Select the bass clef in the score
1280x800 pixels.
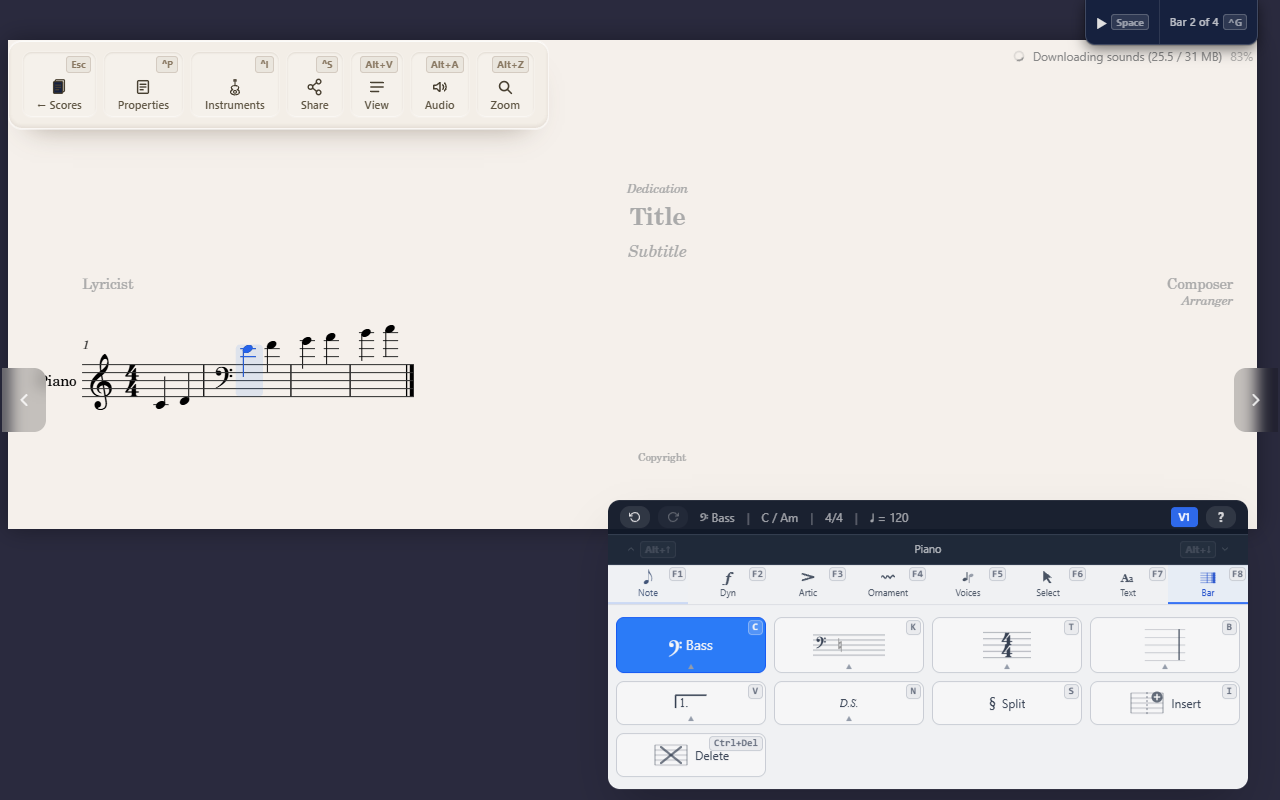[223, 377]
